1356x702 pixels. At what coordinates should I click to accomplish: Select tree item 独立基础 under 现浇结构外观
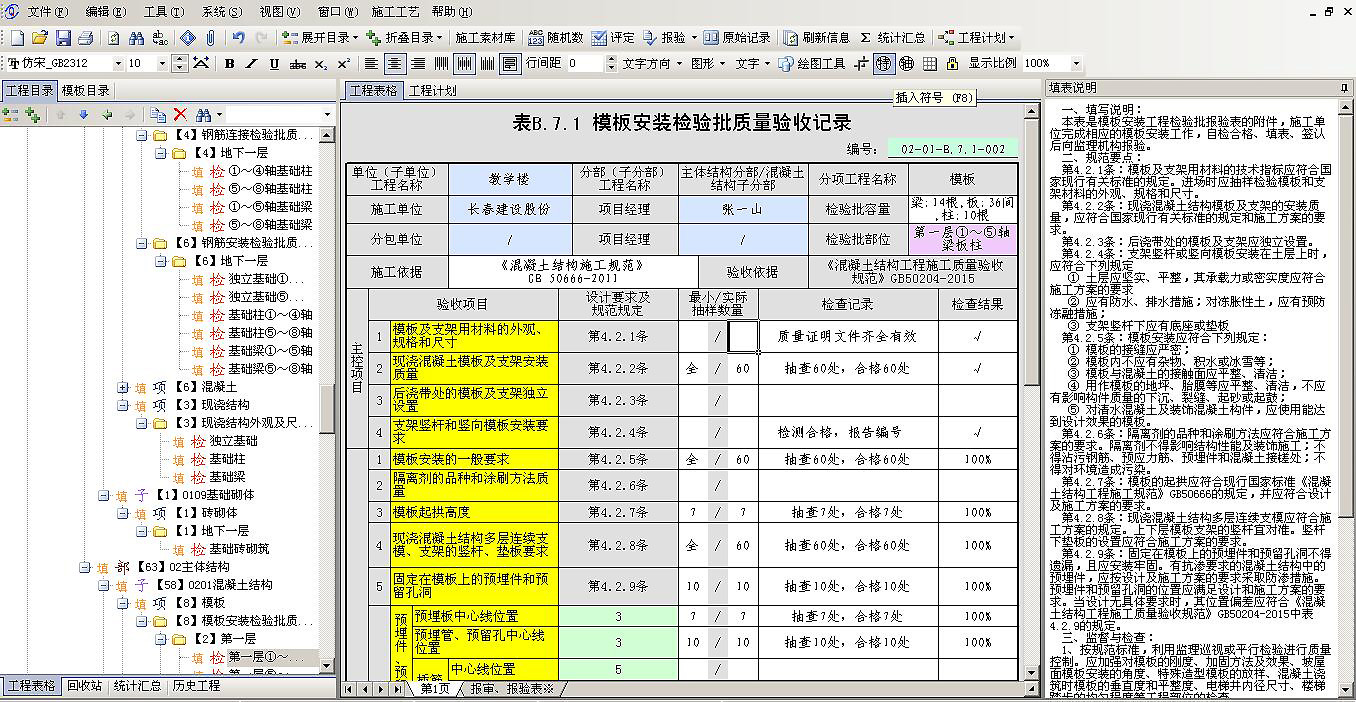pyautogui.click(x=234, y=441)
